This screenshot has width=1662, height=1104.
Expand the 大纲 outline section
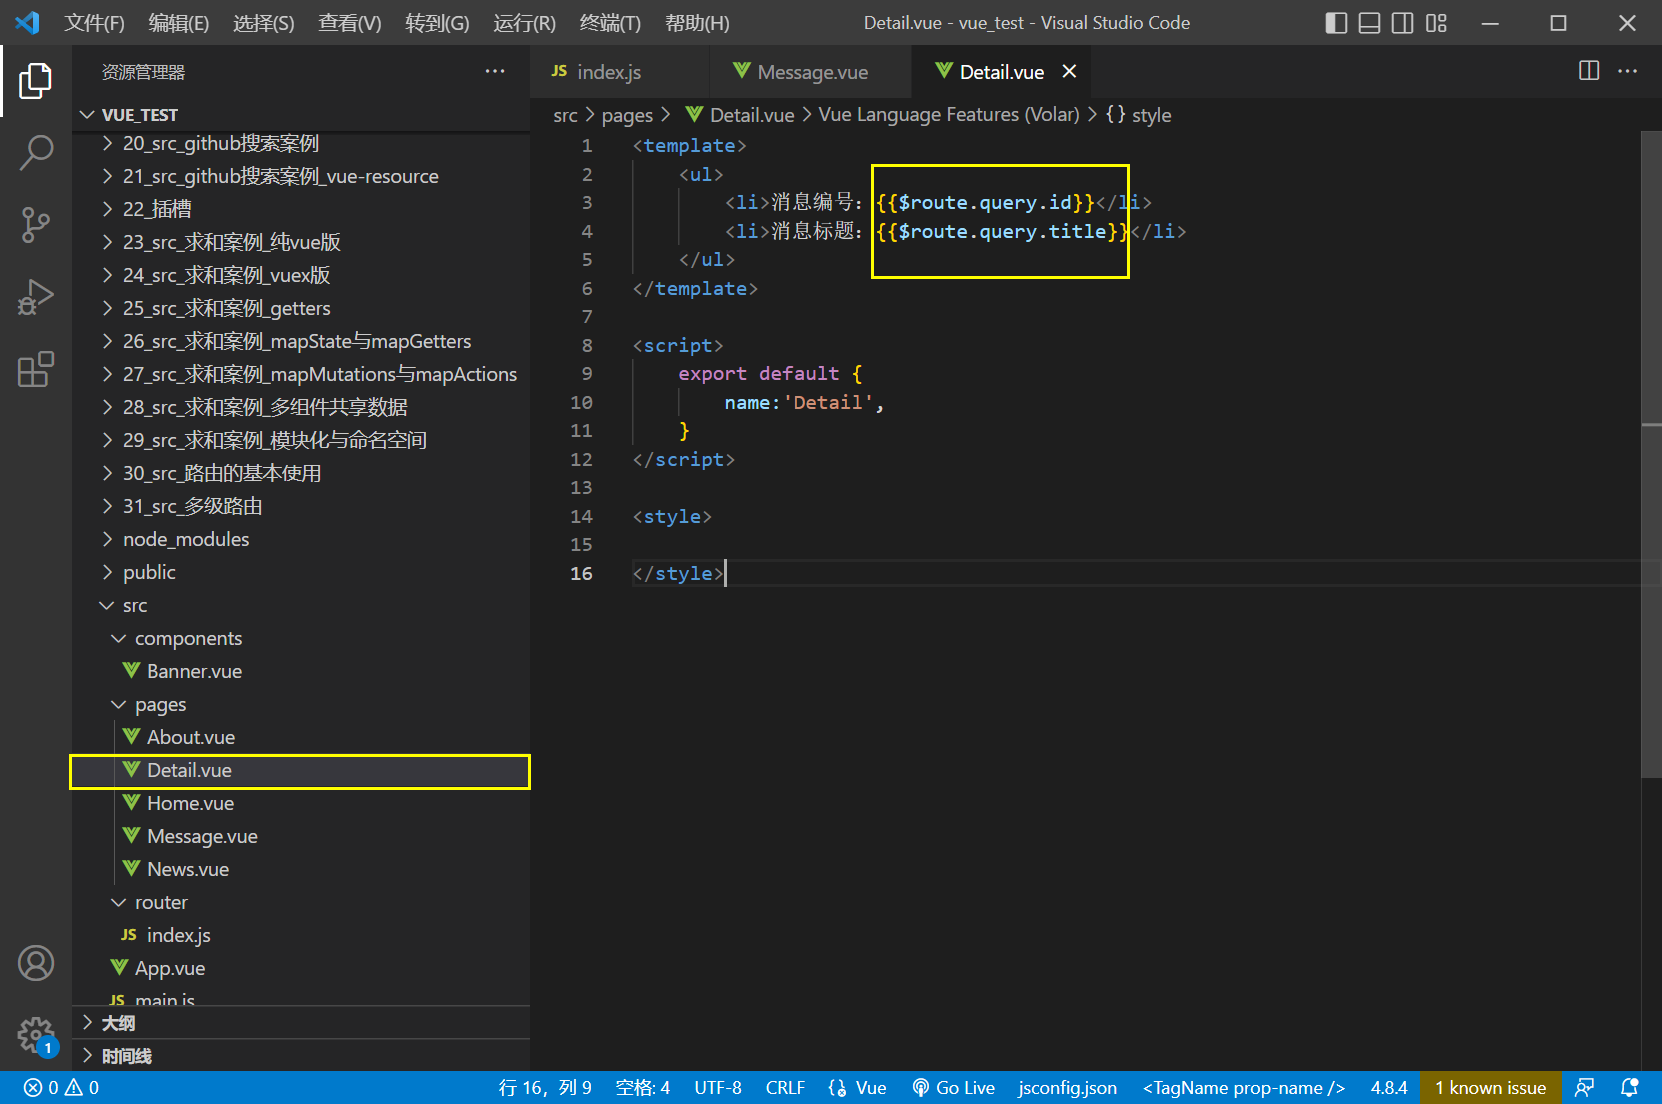pyautogui.click(x=300, y=1023)
